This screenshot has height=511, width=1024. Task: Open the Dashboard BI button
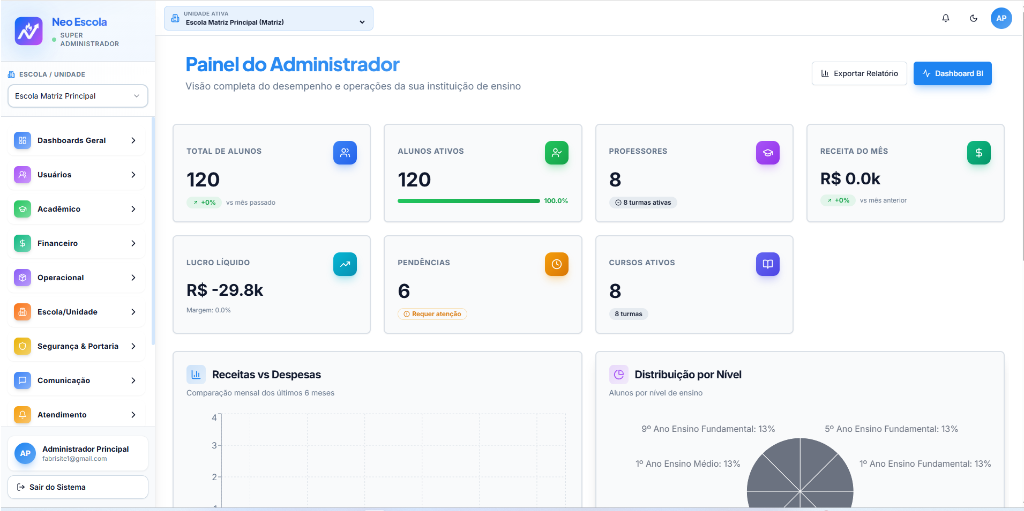click(953, 74)
